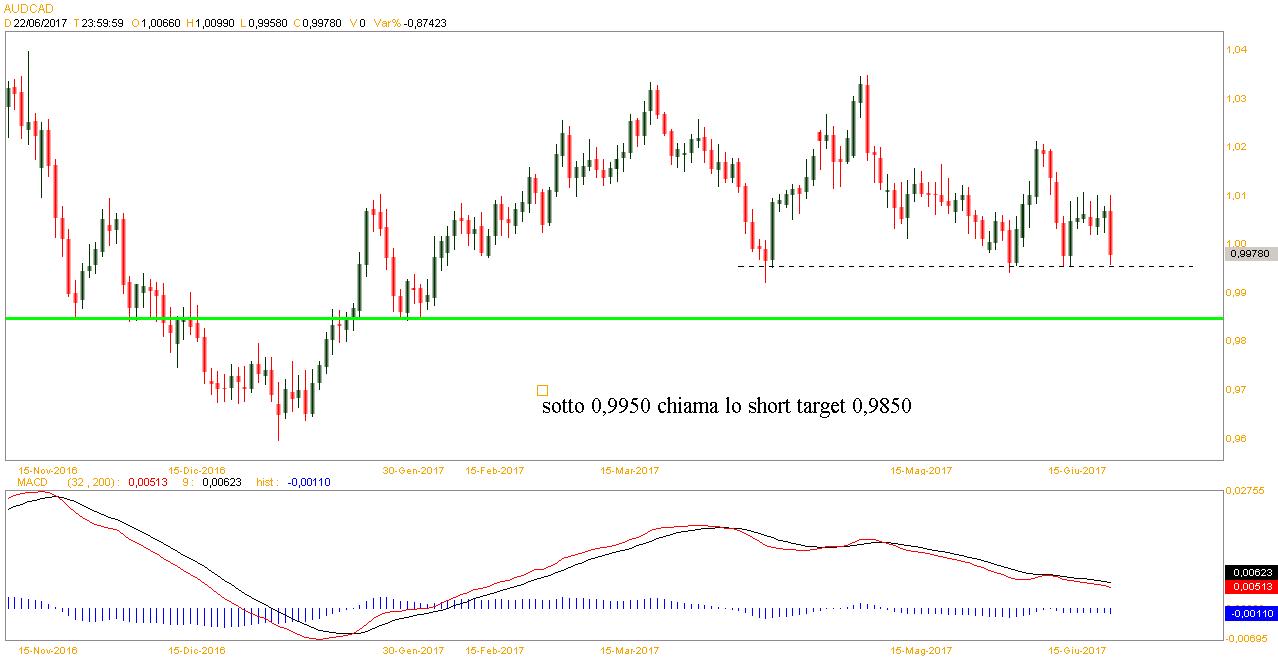Image resolution: width=1278 pixels, height=668 pixels.
Task: Click the 22/06/2017 date in the header
Action: click(42, 22)
